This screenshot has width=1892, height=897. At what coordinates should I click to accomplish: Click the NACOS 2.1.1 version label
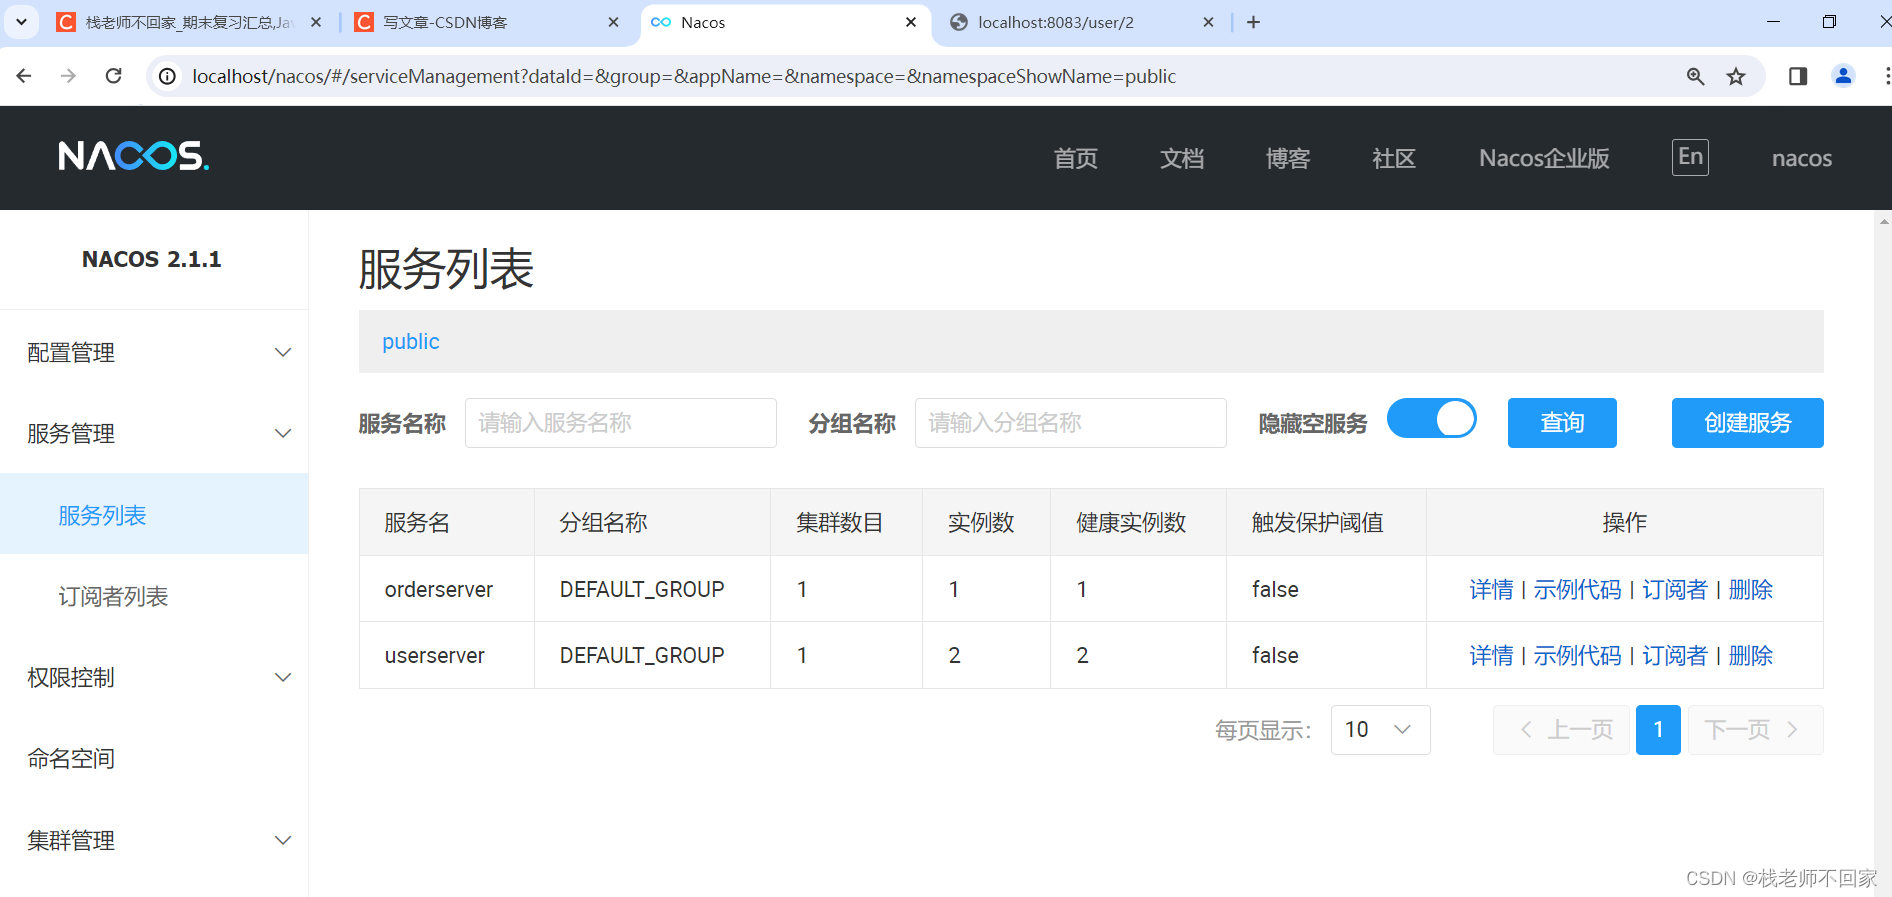click(152, 259)
